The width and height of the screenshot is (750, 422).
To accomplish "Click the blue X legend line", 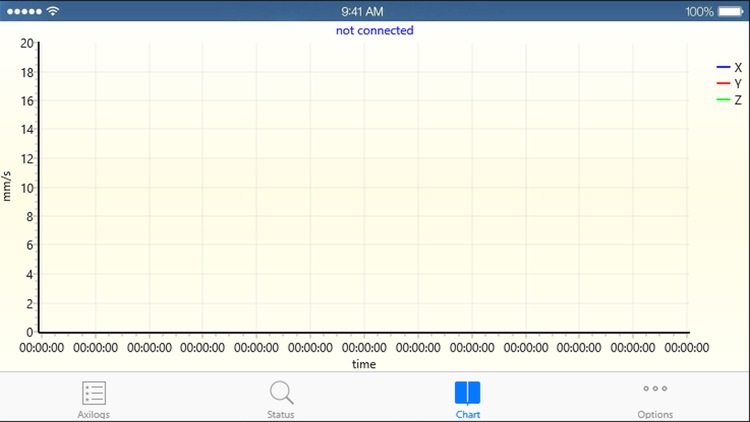I will pos(723,67).
